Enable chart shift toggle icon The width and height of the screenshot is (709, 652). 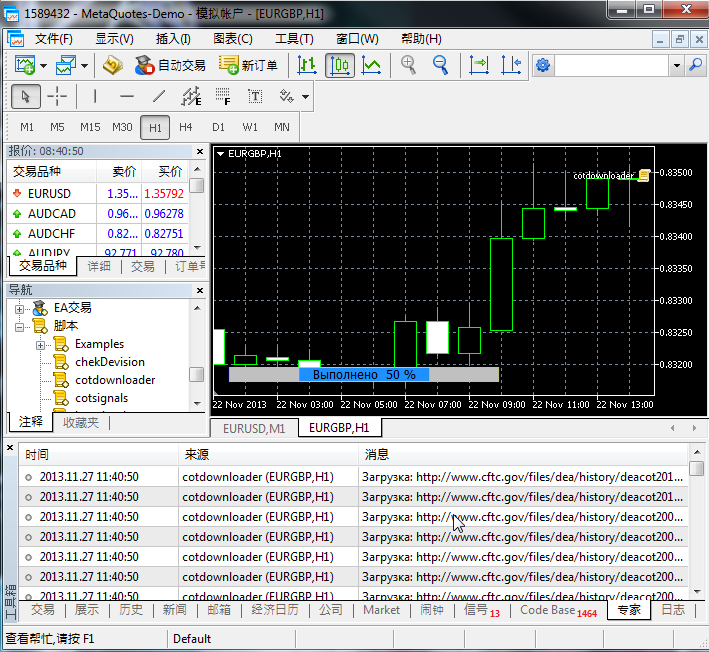pyautogui.click(x=511, y=65)
